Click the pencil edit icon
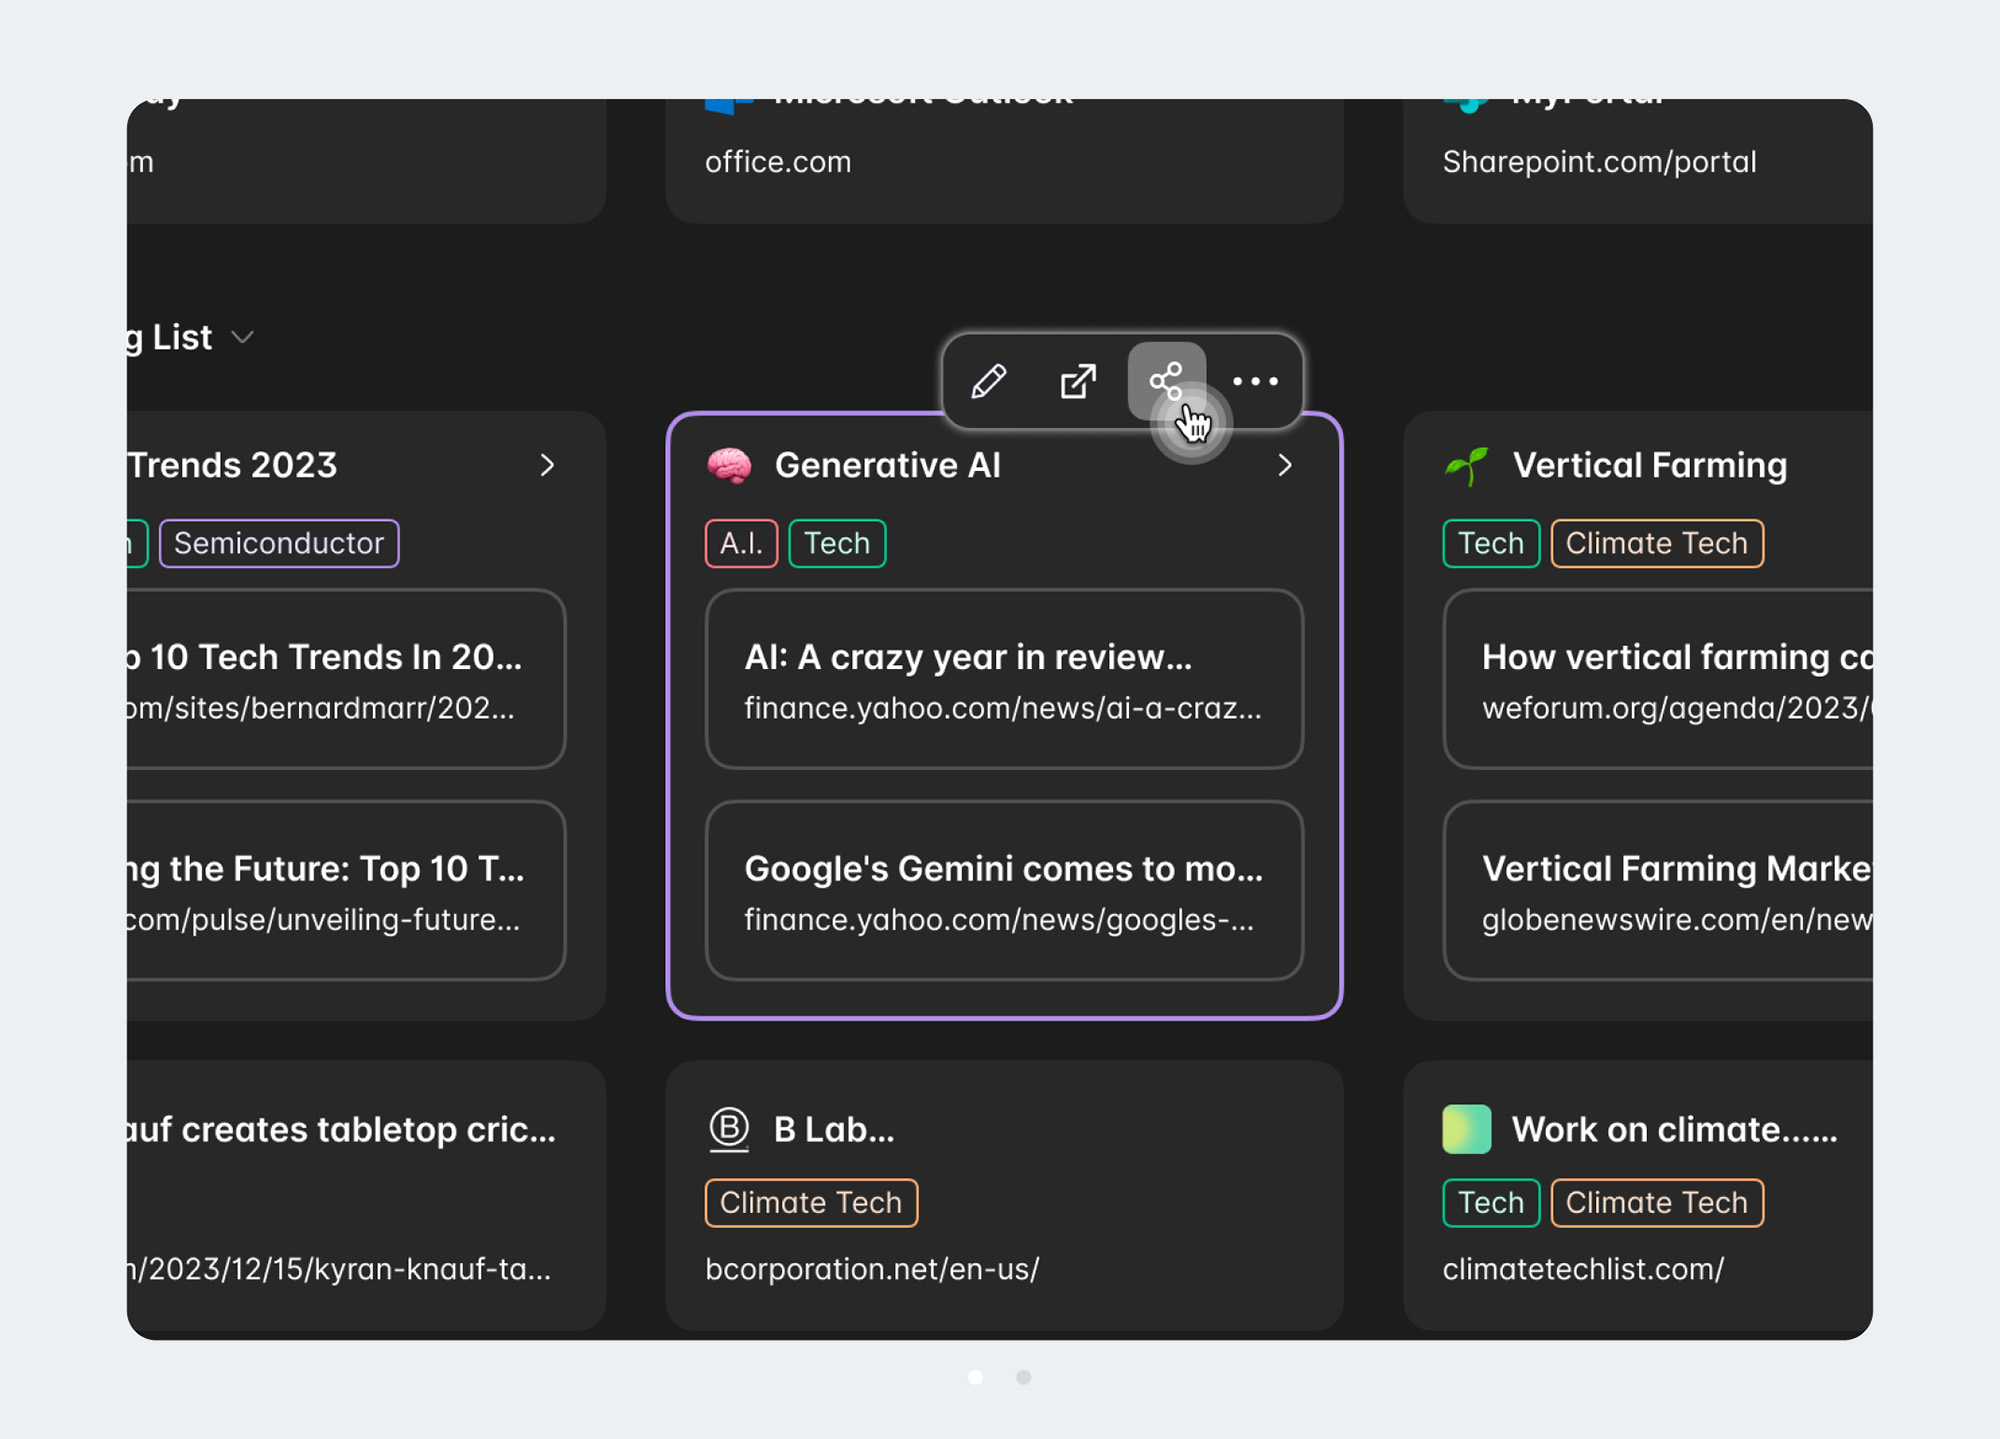Screen dimensions: 2000x1439 pos(988,381)
